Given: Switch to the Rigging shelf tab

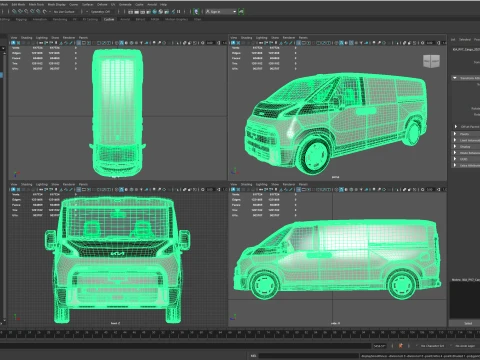Looking at the screenshot, I should click(21, 19).
